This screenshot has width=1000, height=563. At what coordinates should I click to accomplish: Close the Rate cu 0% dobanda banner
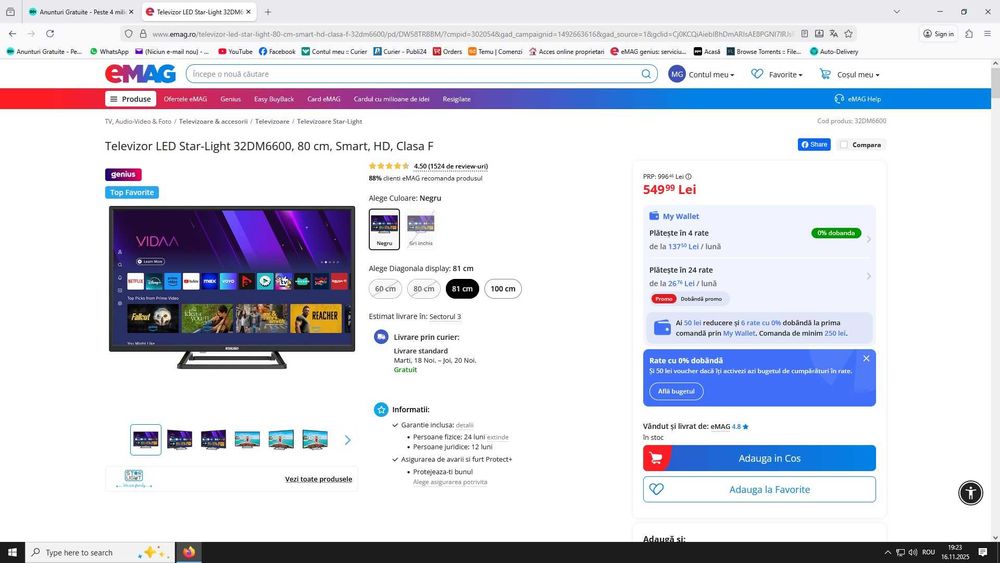coord(866,359)
